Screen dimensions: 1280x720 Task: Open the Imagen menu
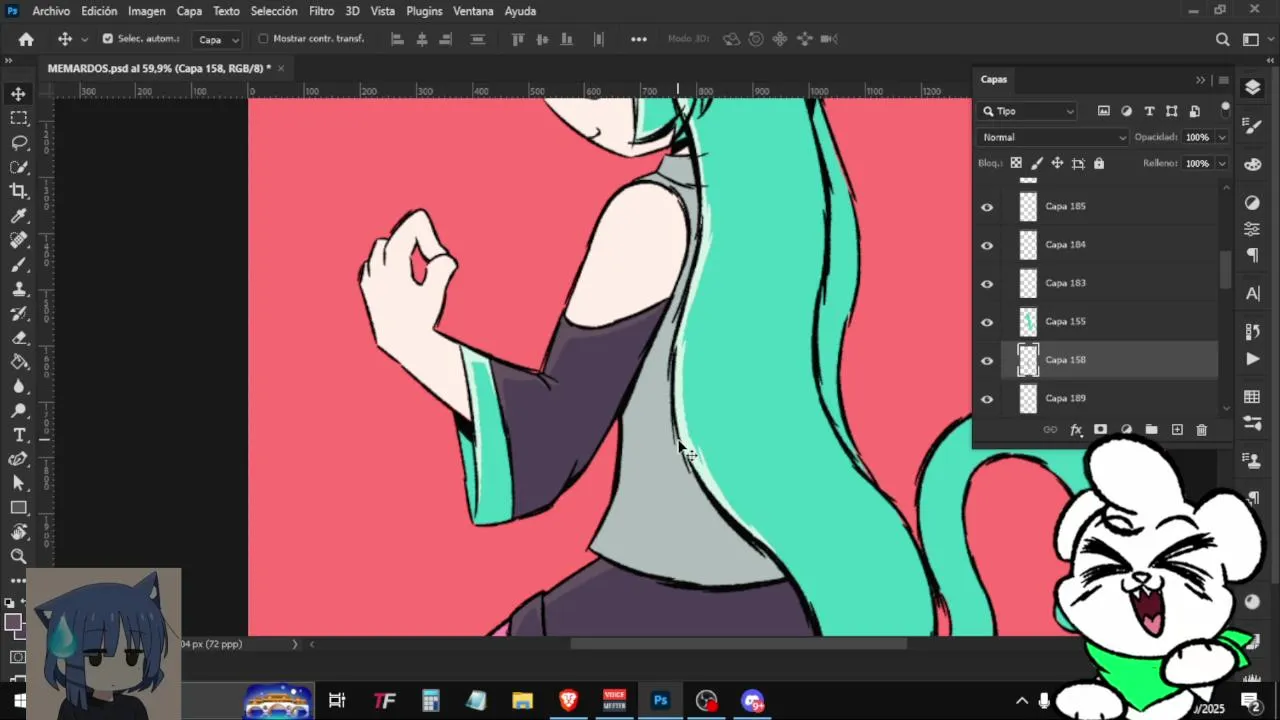point(147,11)
